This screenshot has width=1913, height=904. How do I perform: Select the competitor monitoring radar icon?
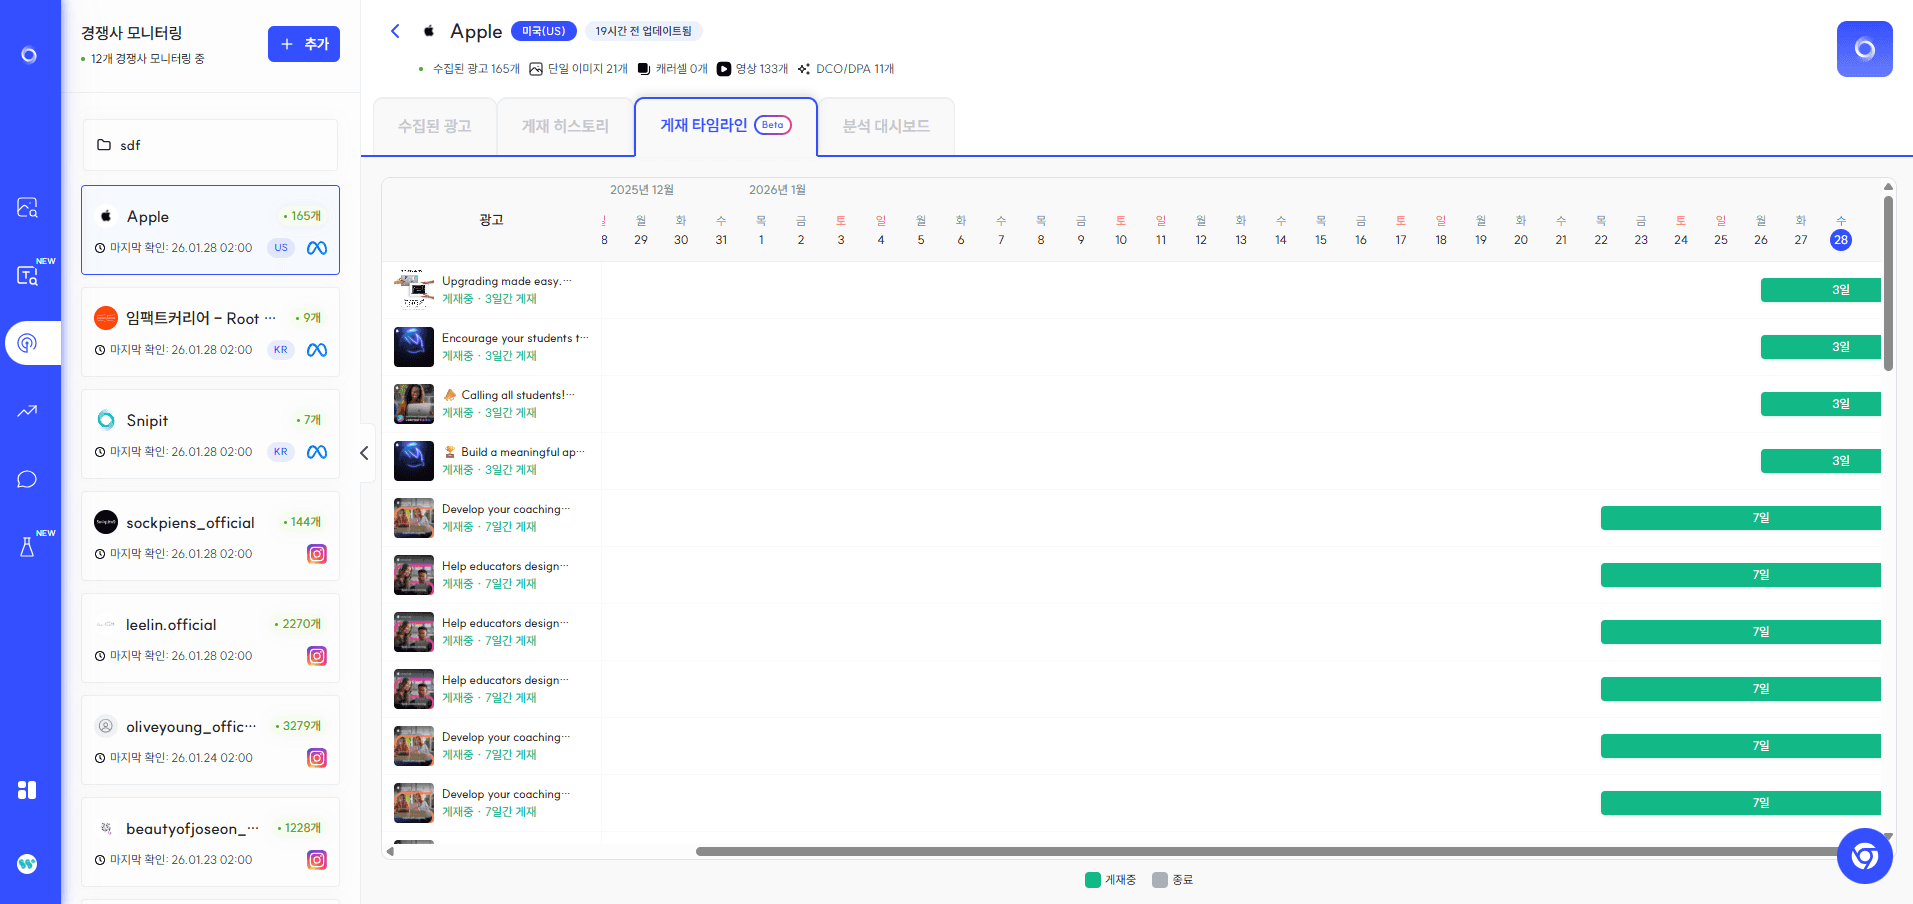tap(28, 343)
